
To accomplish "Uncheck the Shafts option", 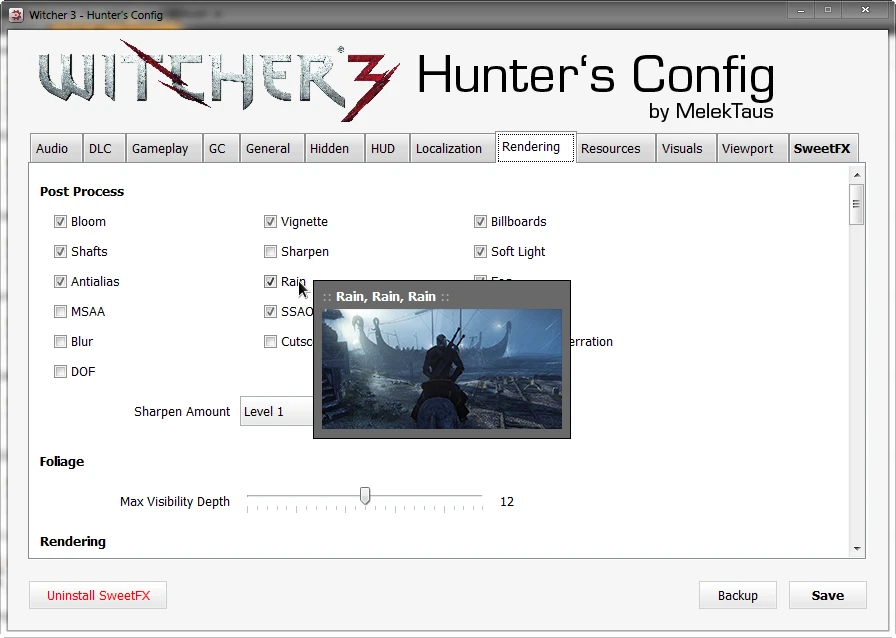I will coord(60,251).
